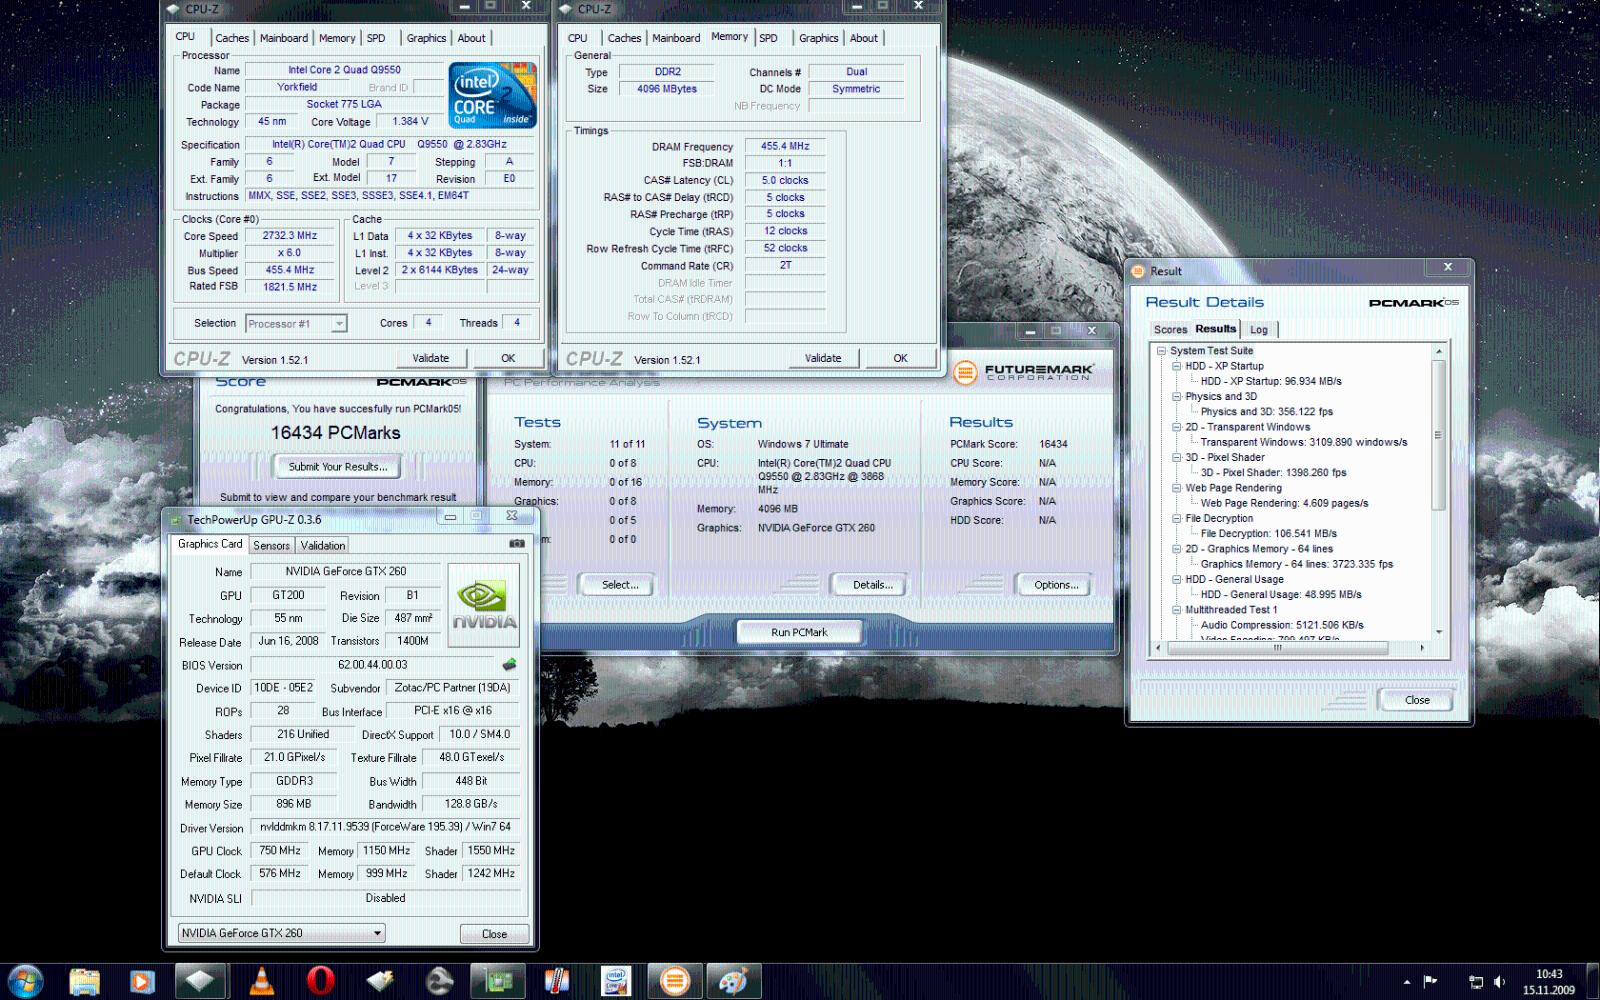Click OK in right CPU-Z window

(x=900, y=358)
